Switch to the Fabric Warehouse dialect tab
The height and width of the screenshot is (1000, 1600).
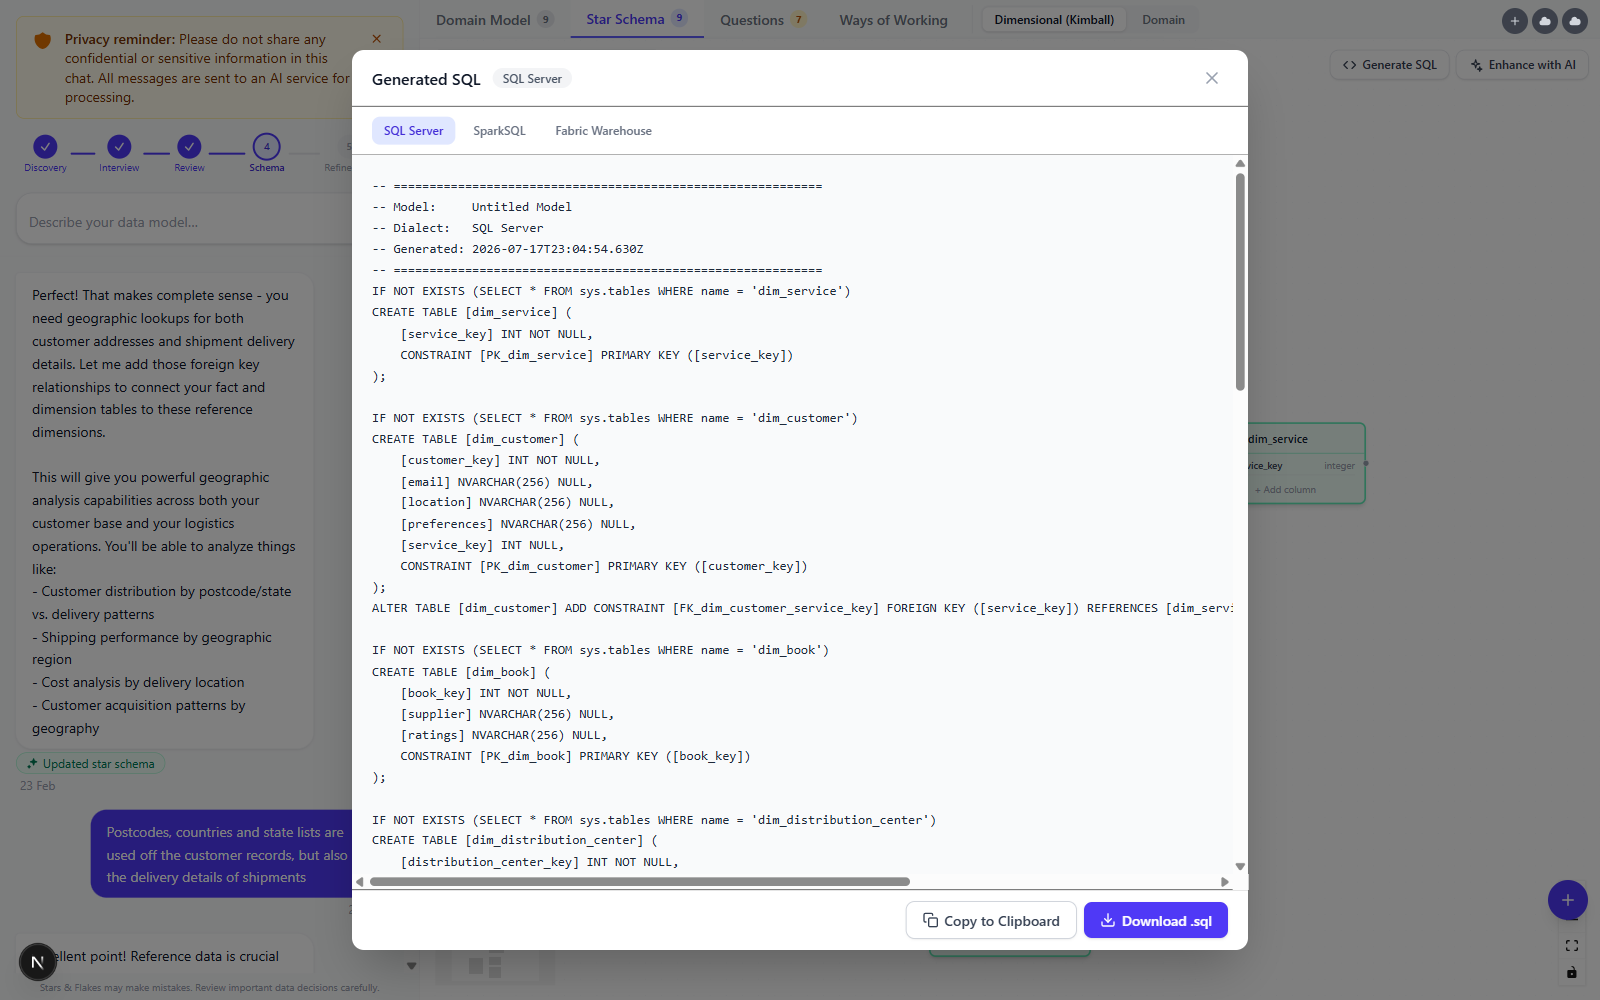pyautogui.click(x=603, y=131)
